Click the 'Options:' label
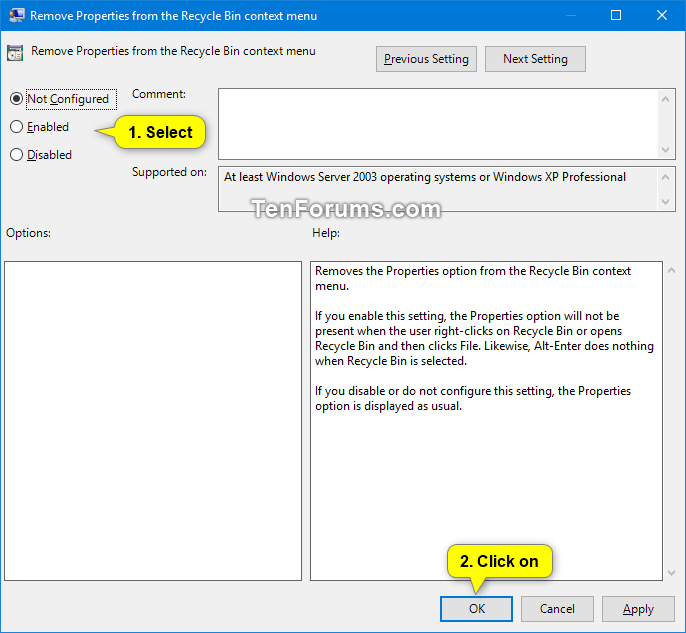686x633 pixels. (28, 233)
